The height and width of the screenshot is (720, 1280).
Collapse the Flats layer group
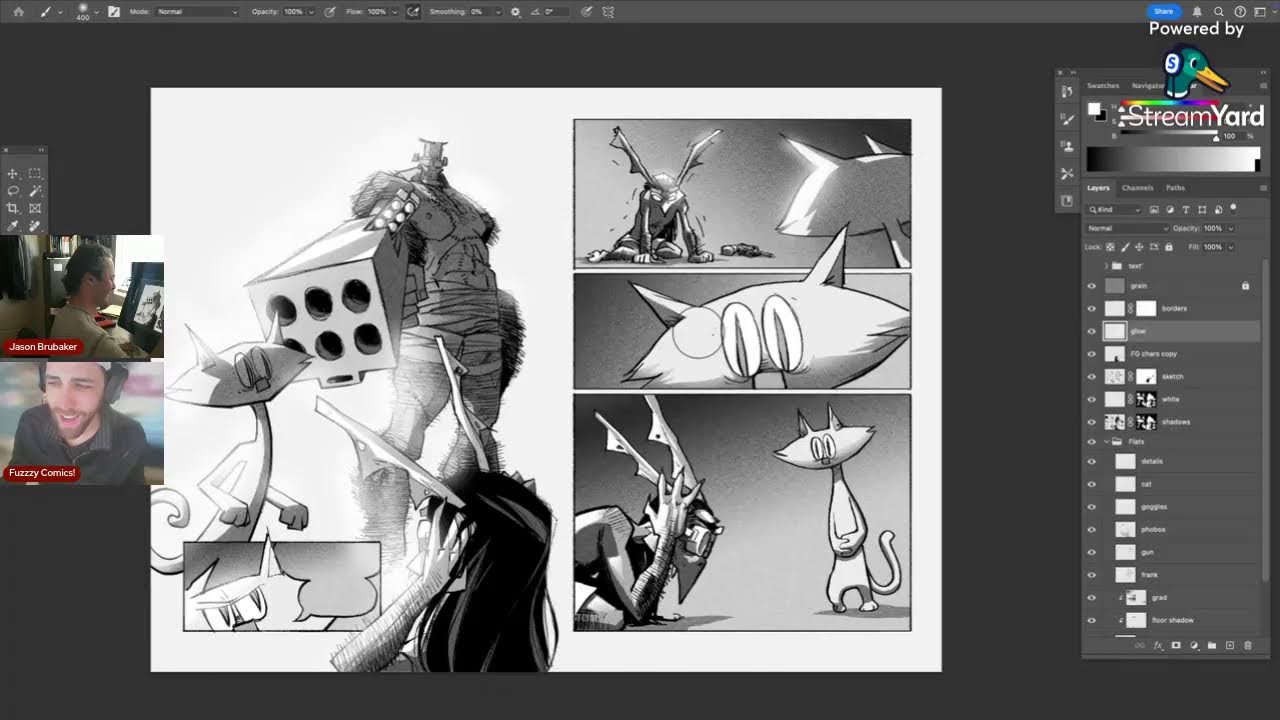tap(1106, 441)
